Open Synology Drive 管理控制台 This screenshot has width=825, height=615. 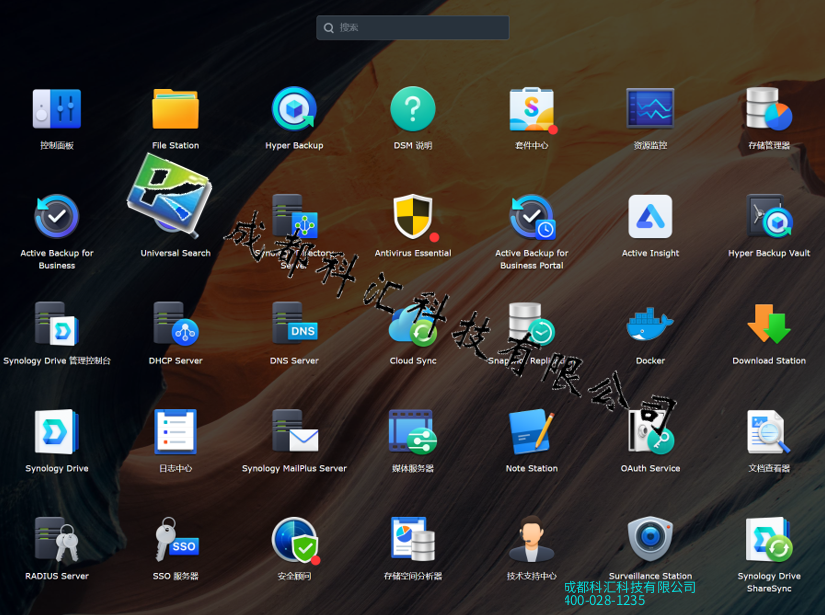pos(57,324)
